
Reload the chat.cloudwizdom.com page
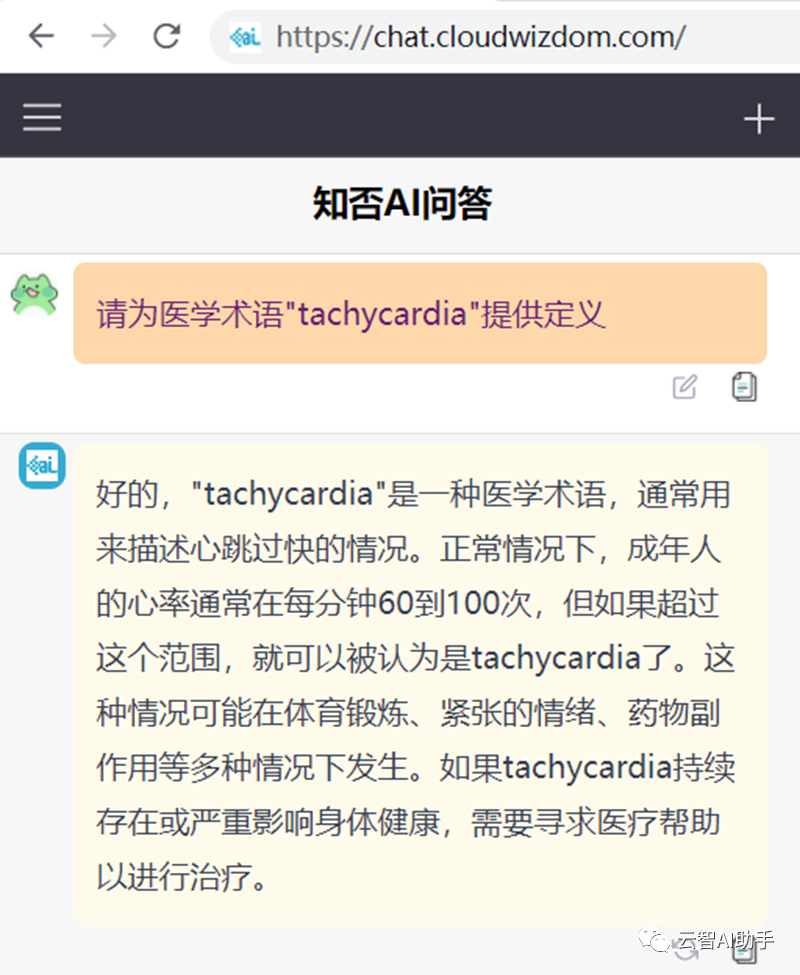(166, 37)
